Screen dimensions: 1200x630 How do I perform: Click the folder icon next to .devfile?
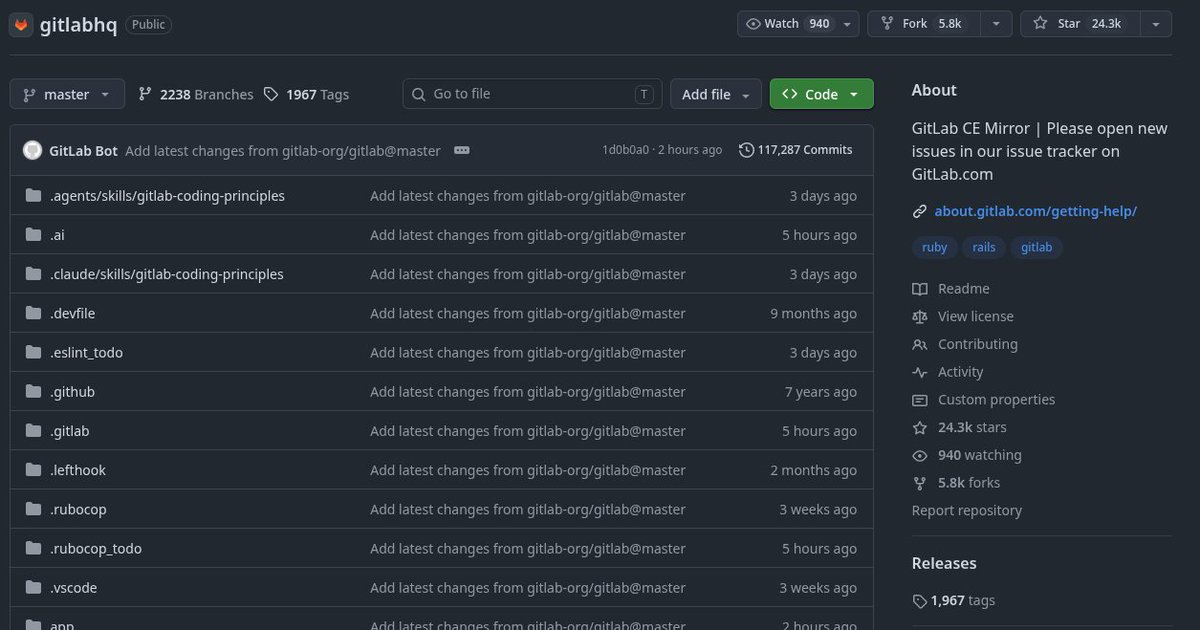tap(33, 313)
